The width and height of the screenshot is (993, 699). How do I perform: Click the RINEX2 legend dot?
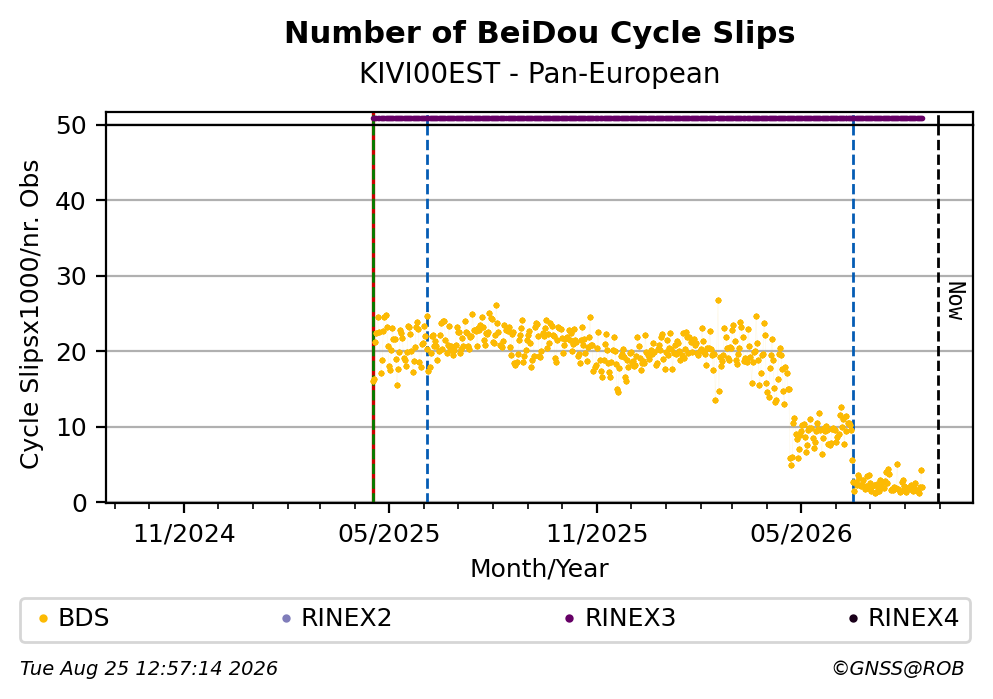[286, 619]
